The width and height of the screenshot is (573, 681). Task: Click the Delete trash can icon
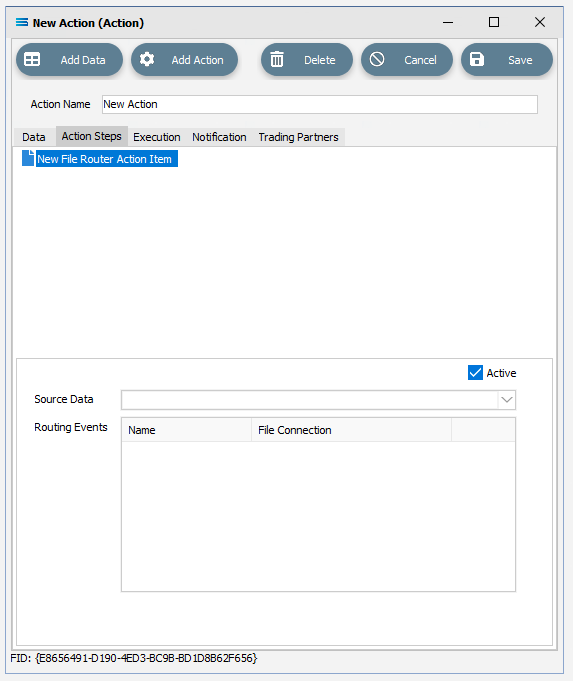click(x=277, y=60)
